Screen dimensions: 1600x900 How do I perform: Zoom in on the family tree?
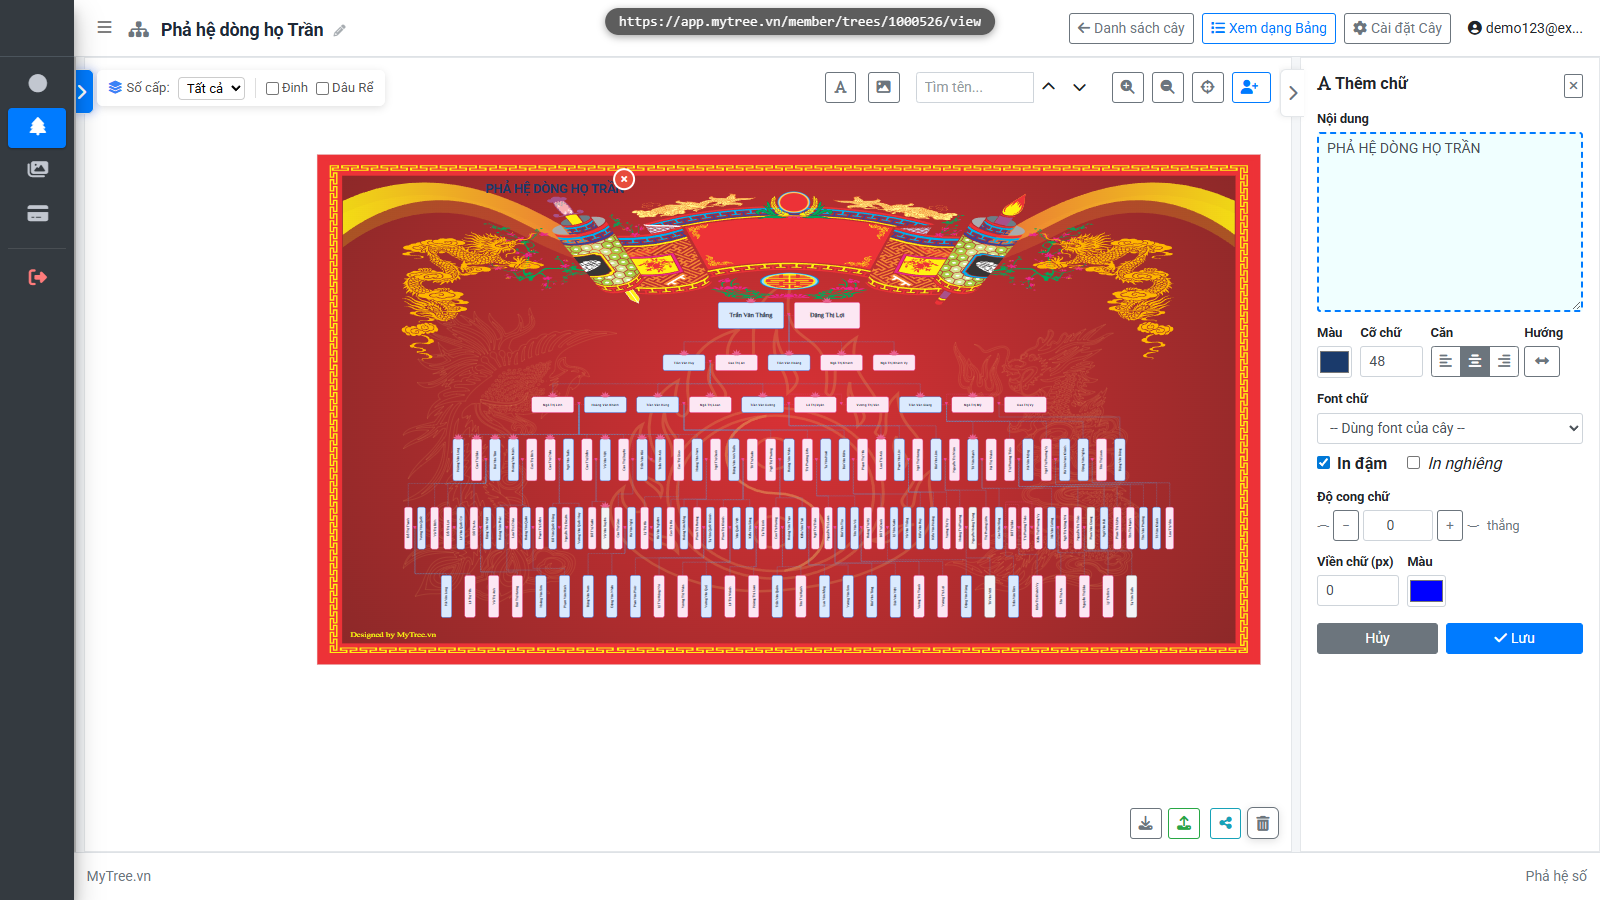(1128, 87)
